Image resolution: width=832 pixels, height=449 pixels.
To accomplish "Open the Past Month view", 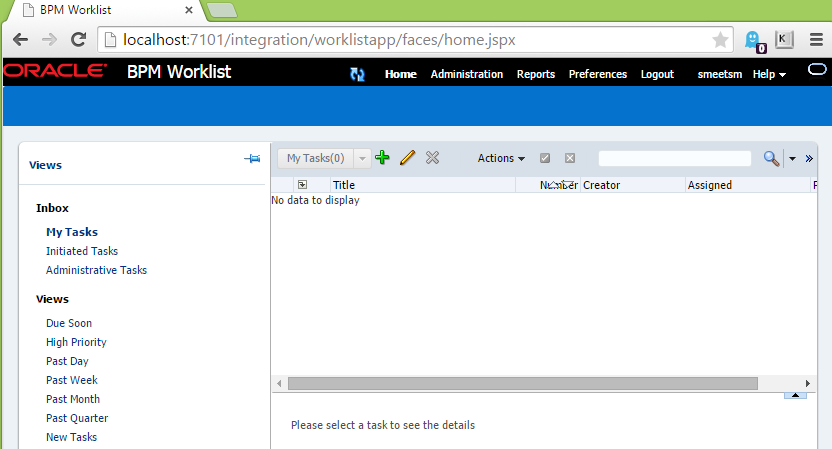I will pyautogui.click(x=73, y=399).
